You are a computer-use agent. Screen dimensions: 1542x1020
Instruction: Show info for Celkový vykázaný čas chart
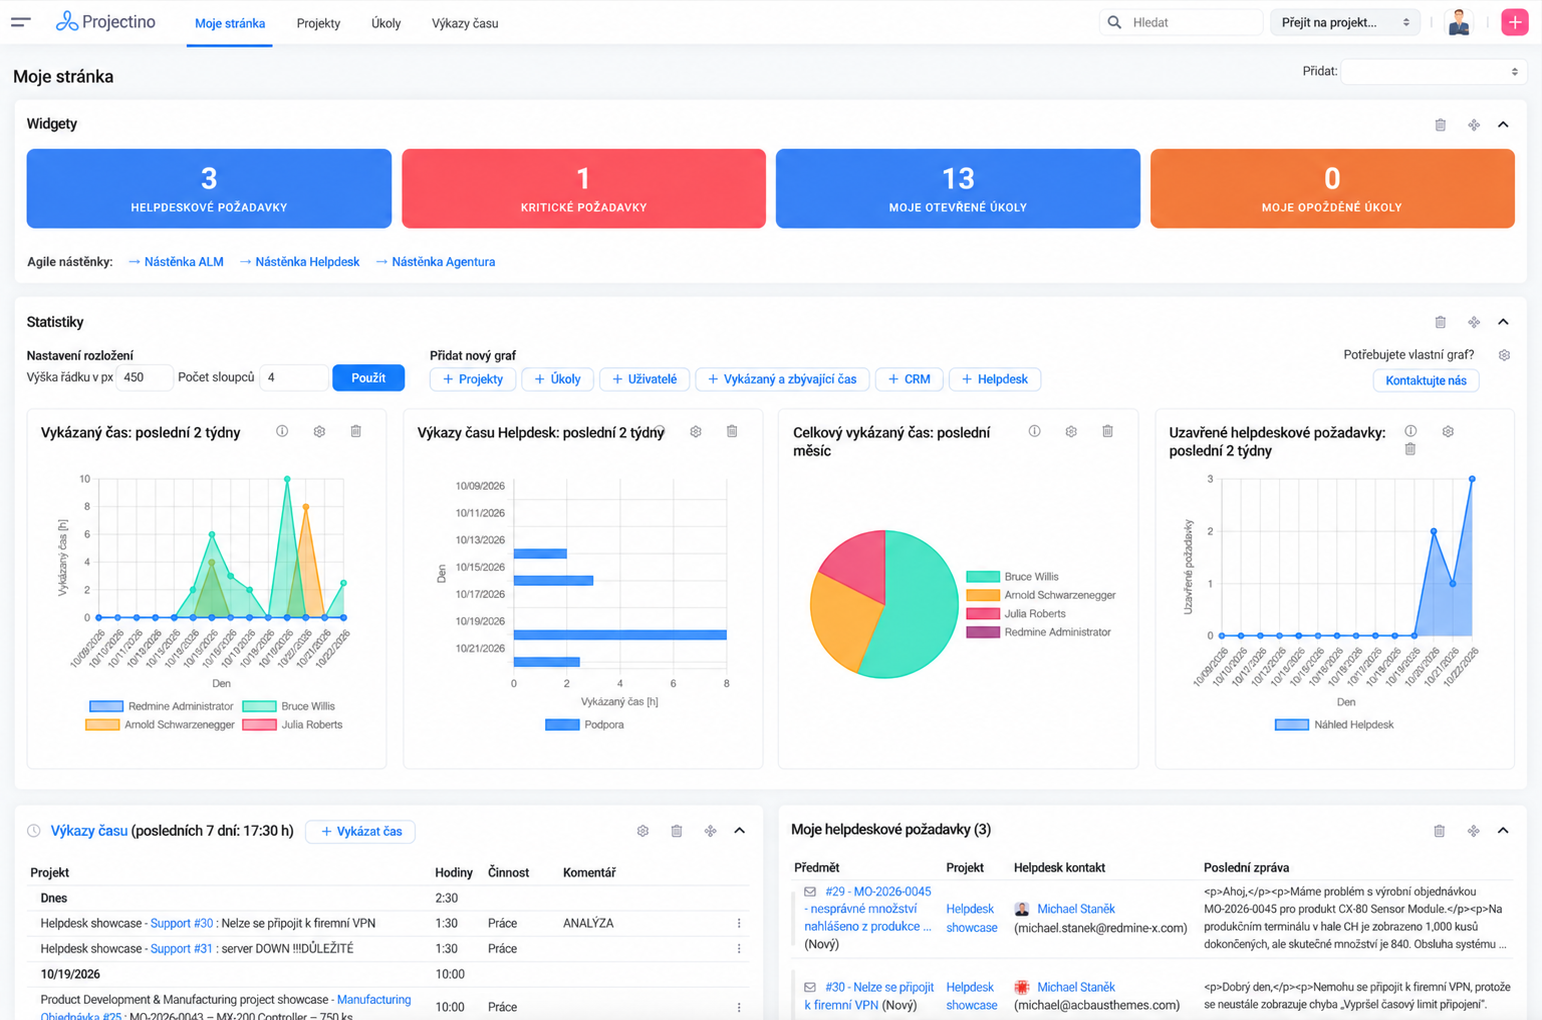pos(1034,431)
